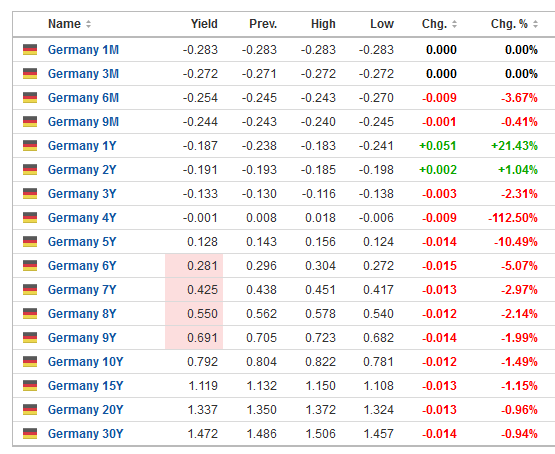555x454 pixels.
Task: Click the 1.457 low value
Action: coord(378,434)
